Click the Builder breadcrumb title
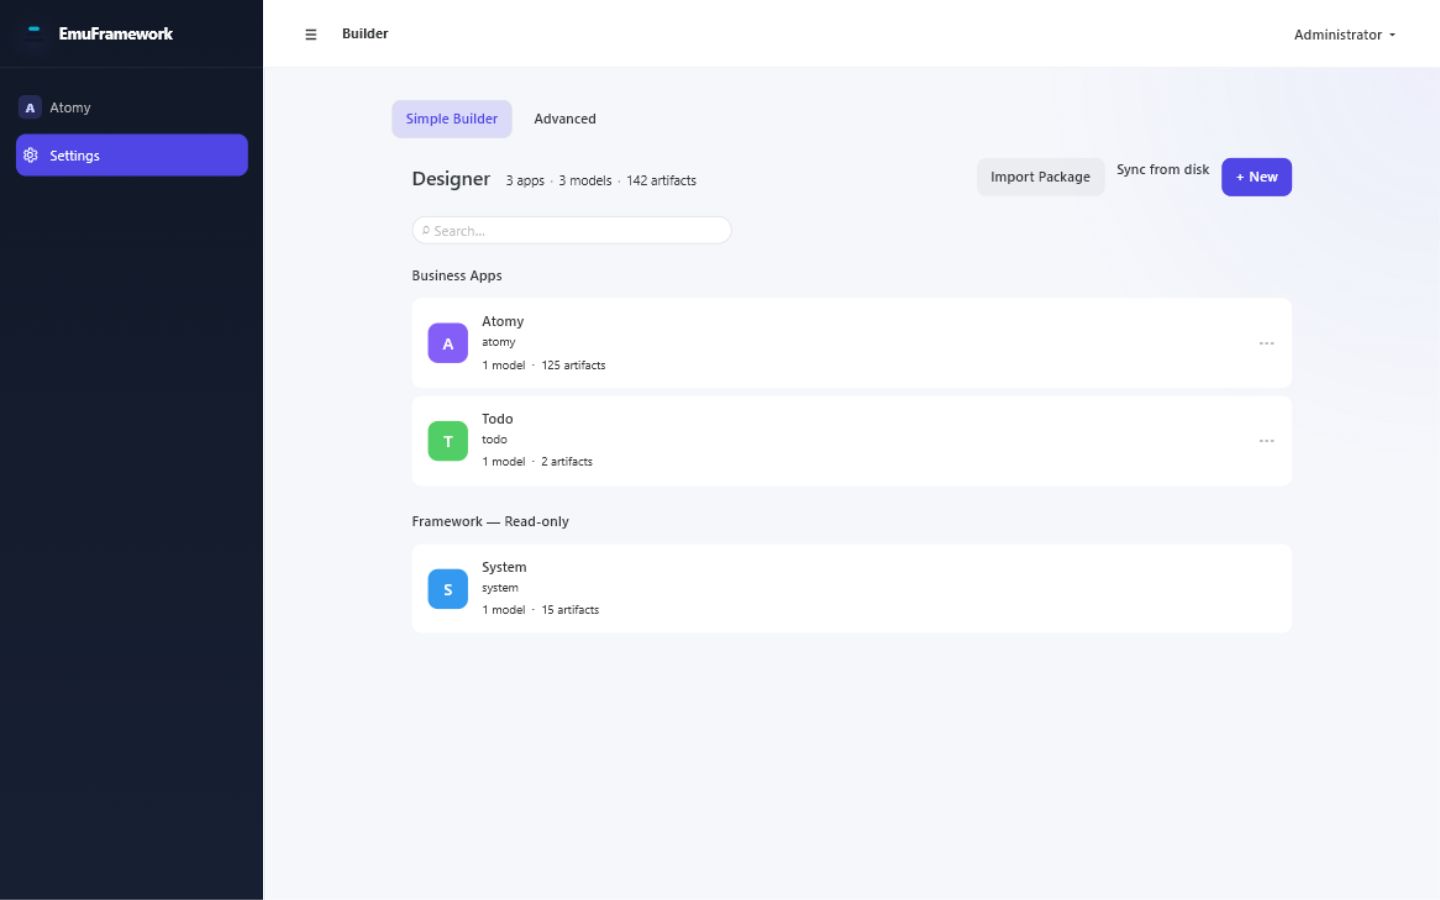 pos(365,33)
